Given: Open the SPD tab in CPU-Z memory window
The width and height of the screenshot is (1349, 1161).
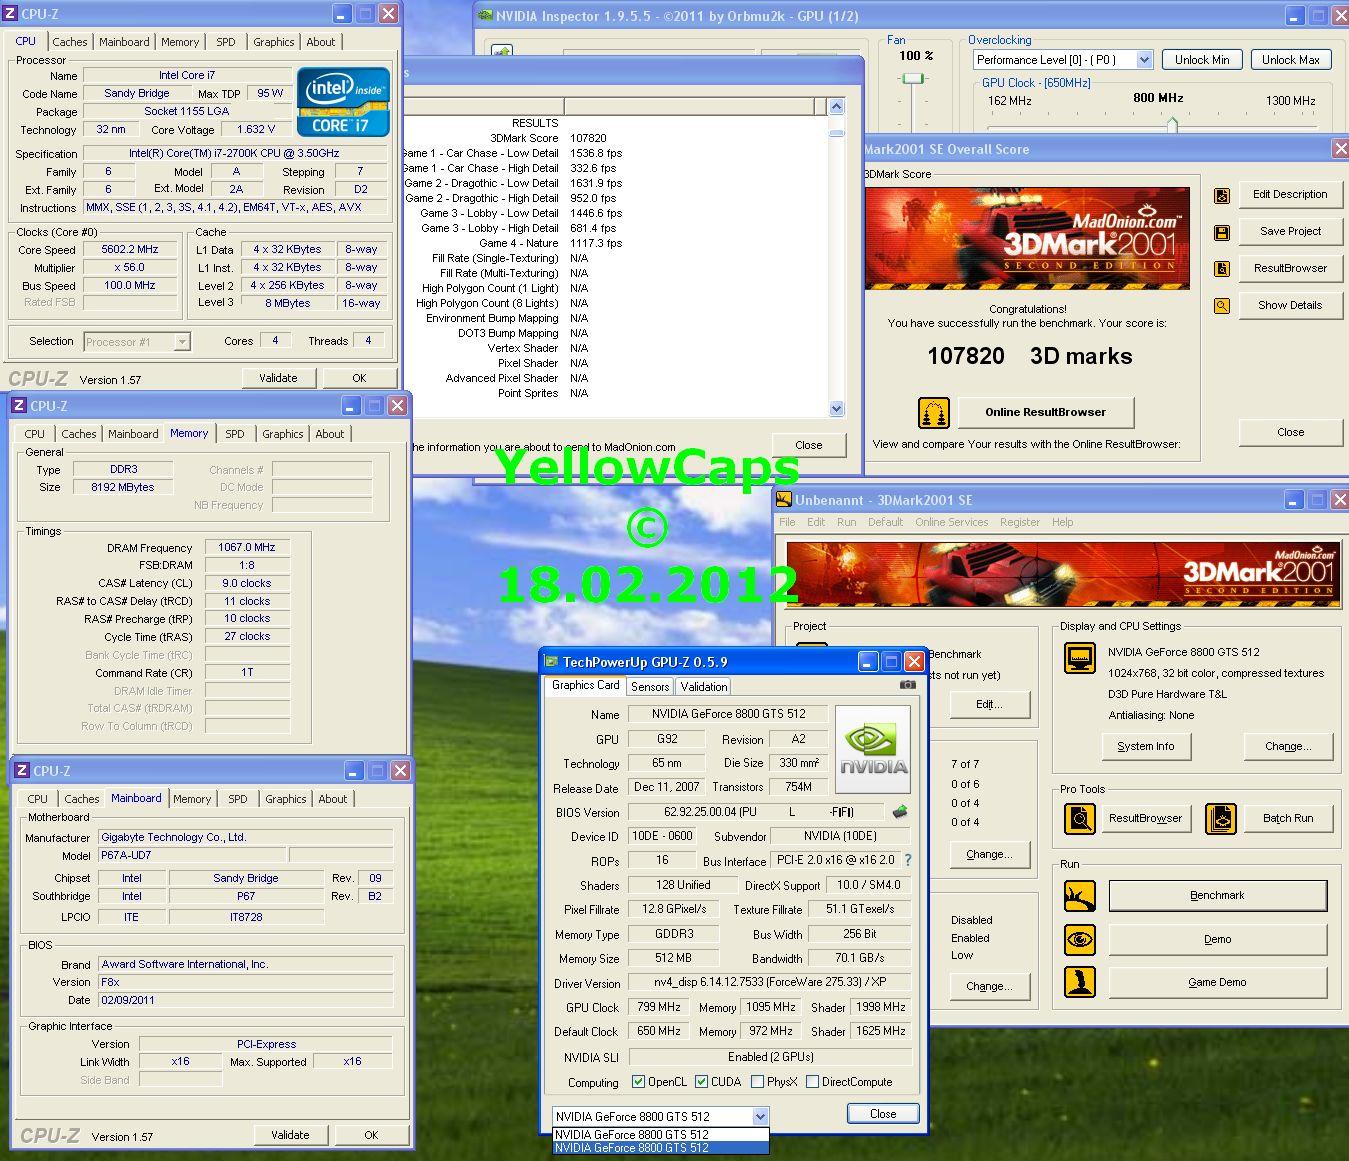Looking at the screenshot, I should (235, 434).
